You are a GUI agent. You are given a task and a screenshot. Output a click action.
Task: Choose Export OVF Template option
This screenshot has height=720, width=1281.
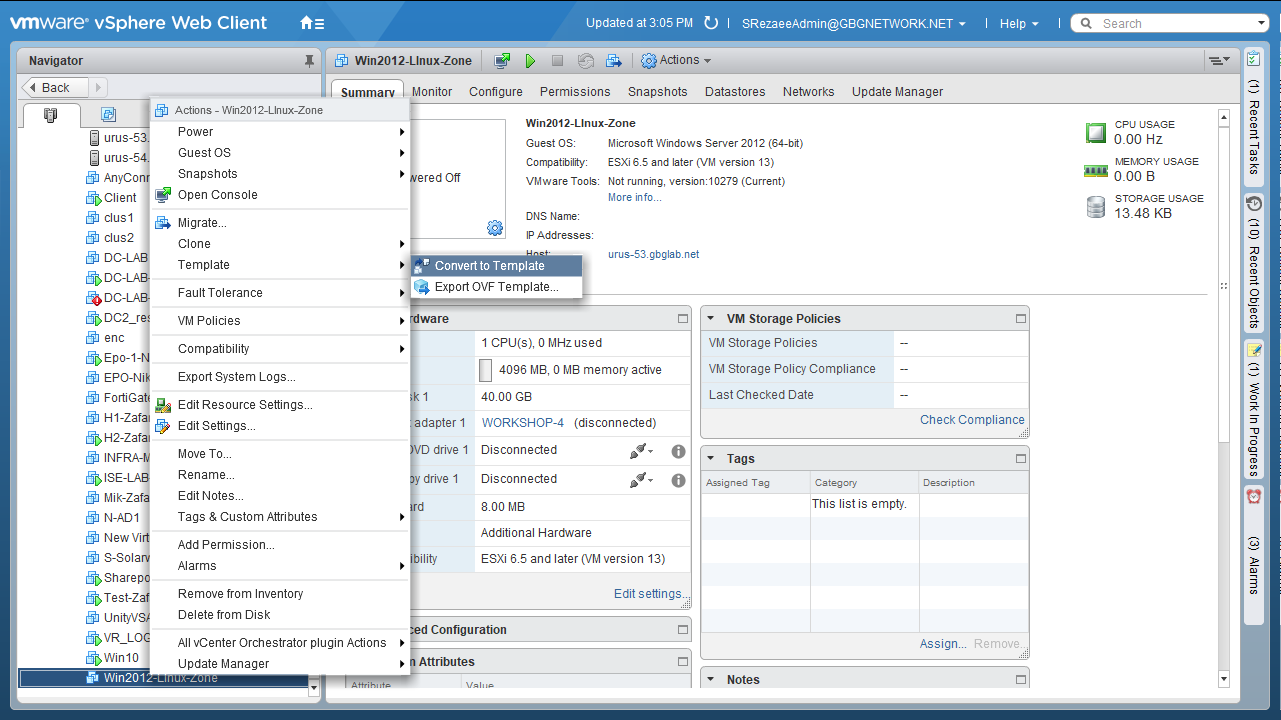point(496,287)
